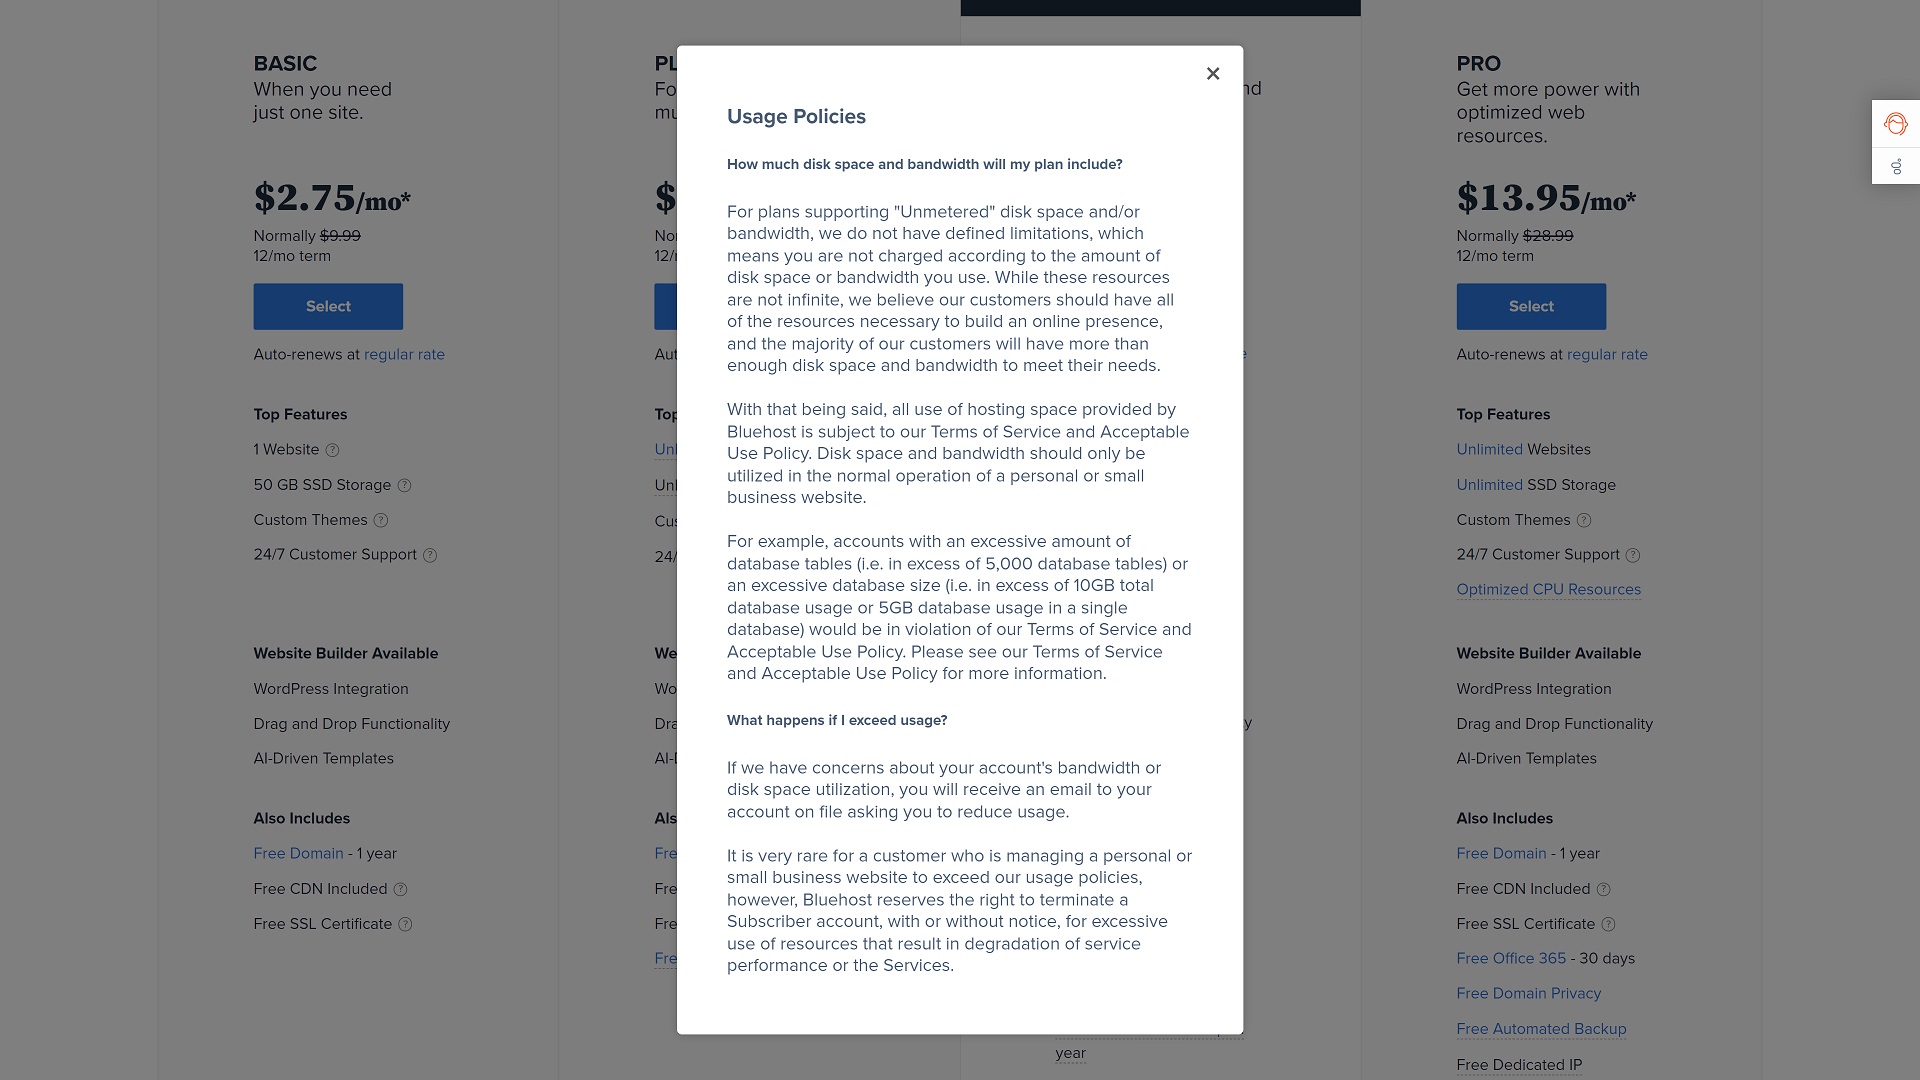Click the question mark icon next to '1 Website'
This screenshot has width=1920, height=1080.
(332, 450)
